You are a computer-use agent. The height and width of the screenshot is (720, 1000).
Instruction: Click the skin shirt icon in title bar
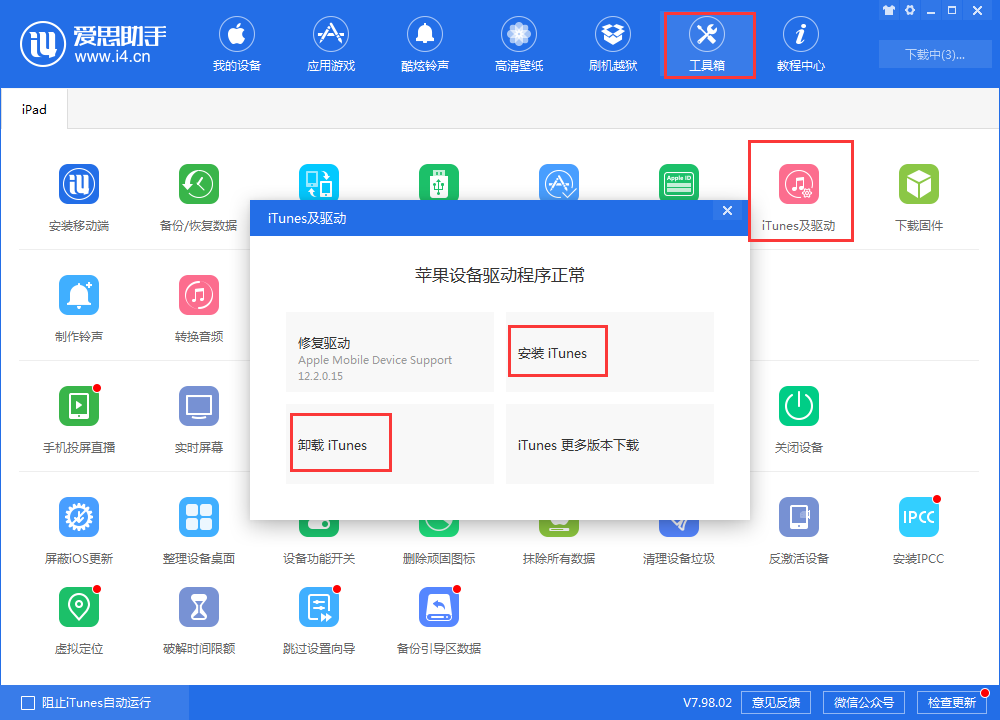click(889, 10)
